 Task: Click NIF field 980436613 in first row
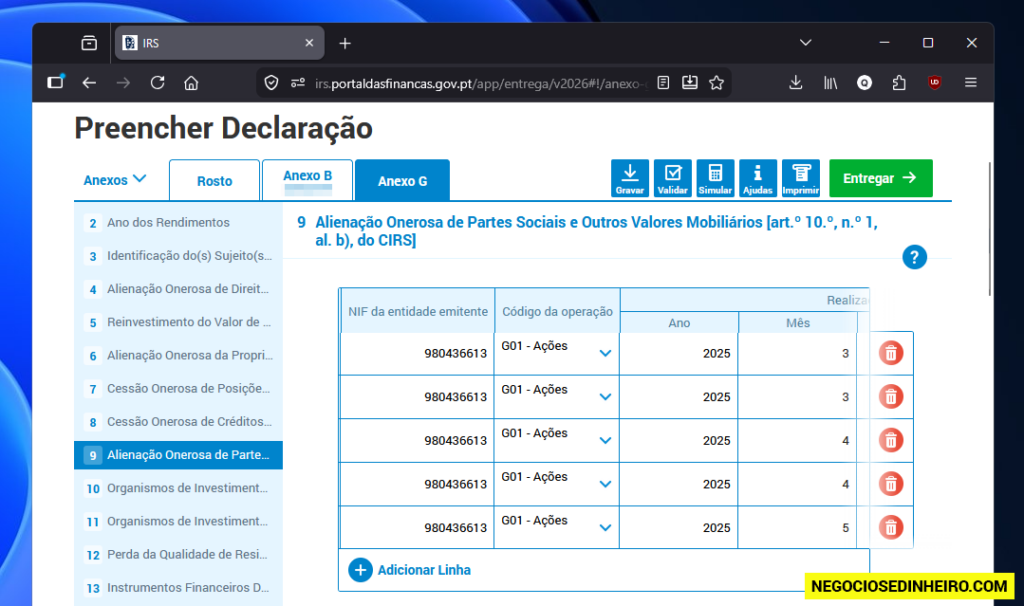coord(417,353)
